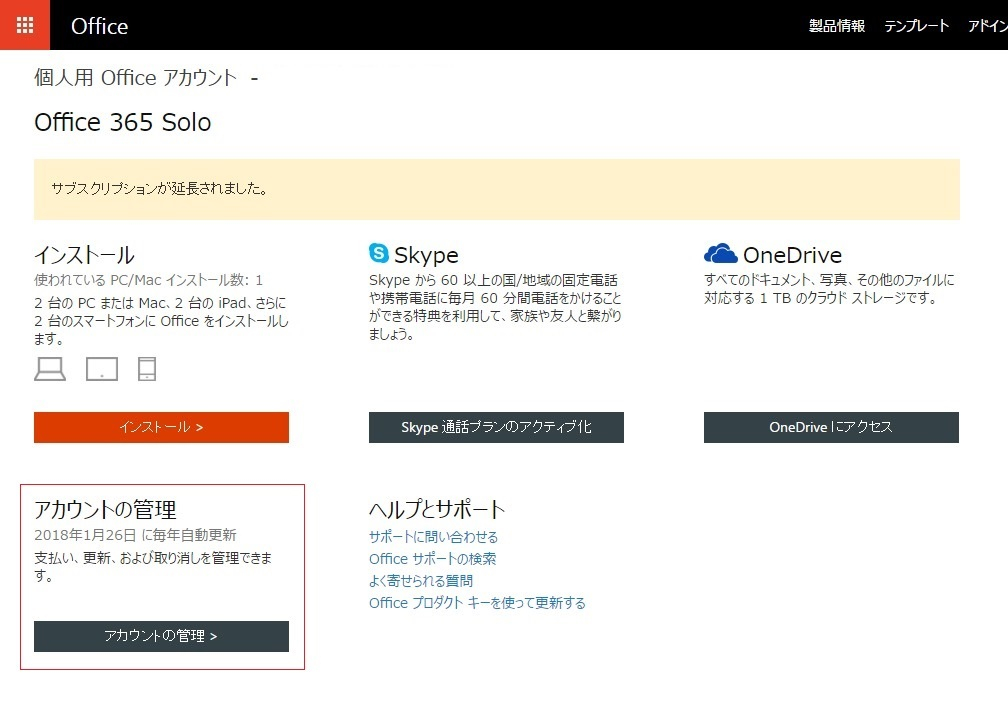Click the tablet device icon
The height and width of the screenshot is (707, 1008).
102,369
